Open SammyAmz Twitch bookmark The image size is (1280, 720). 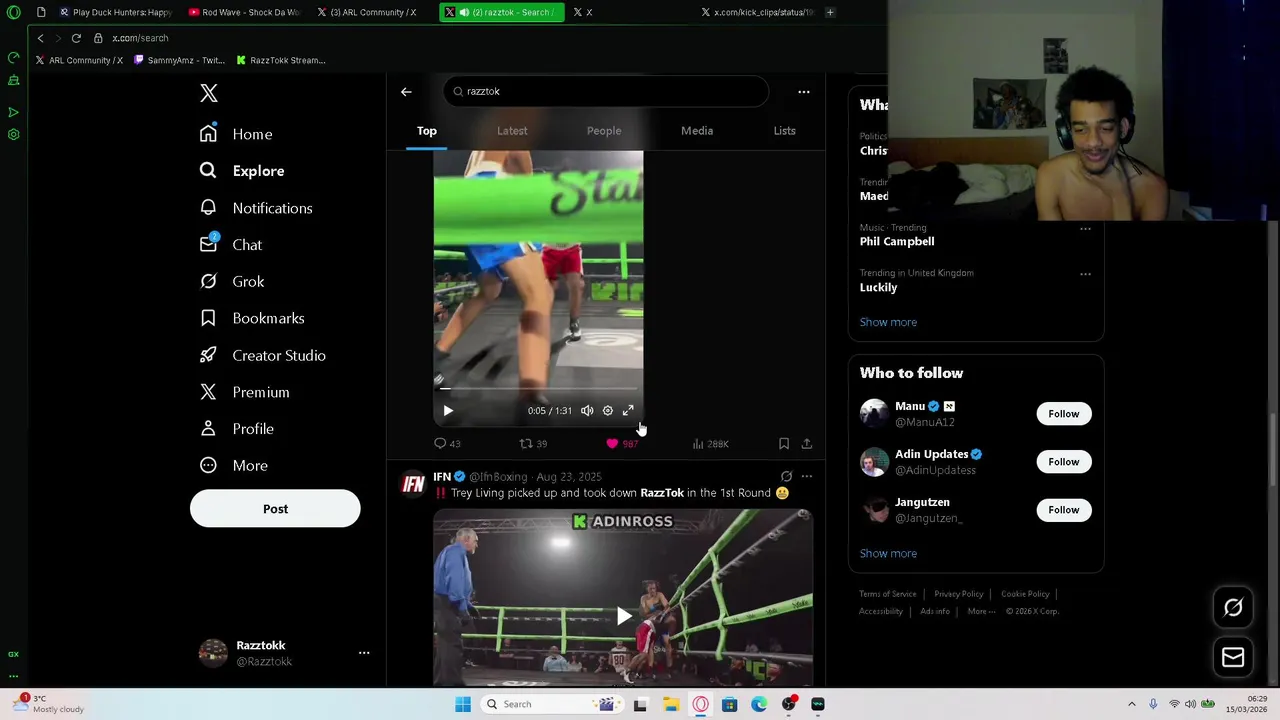point(178,60)
